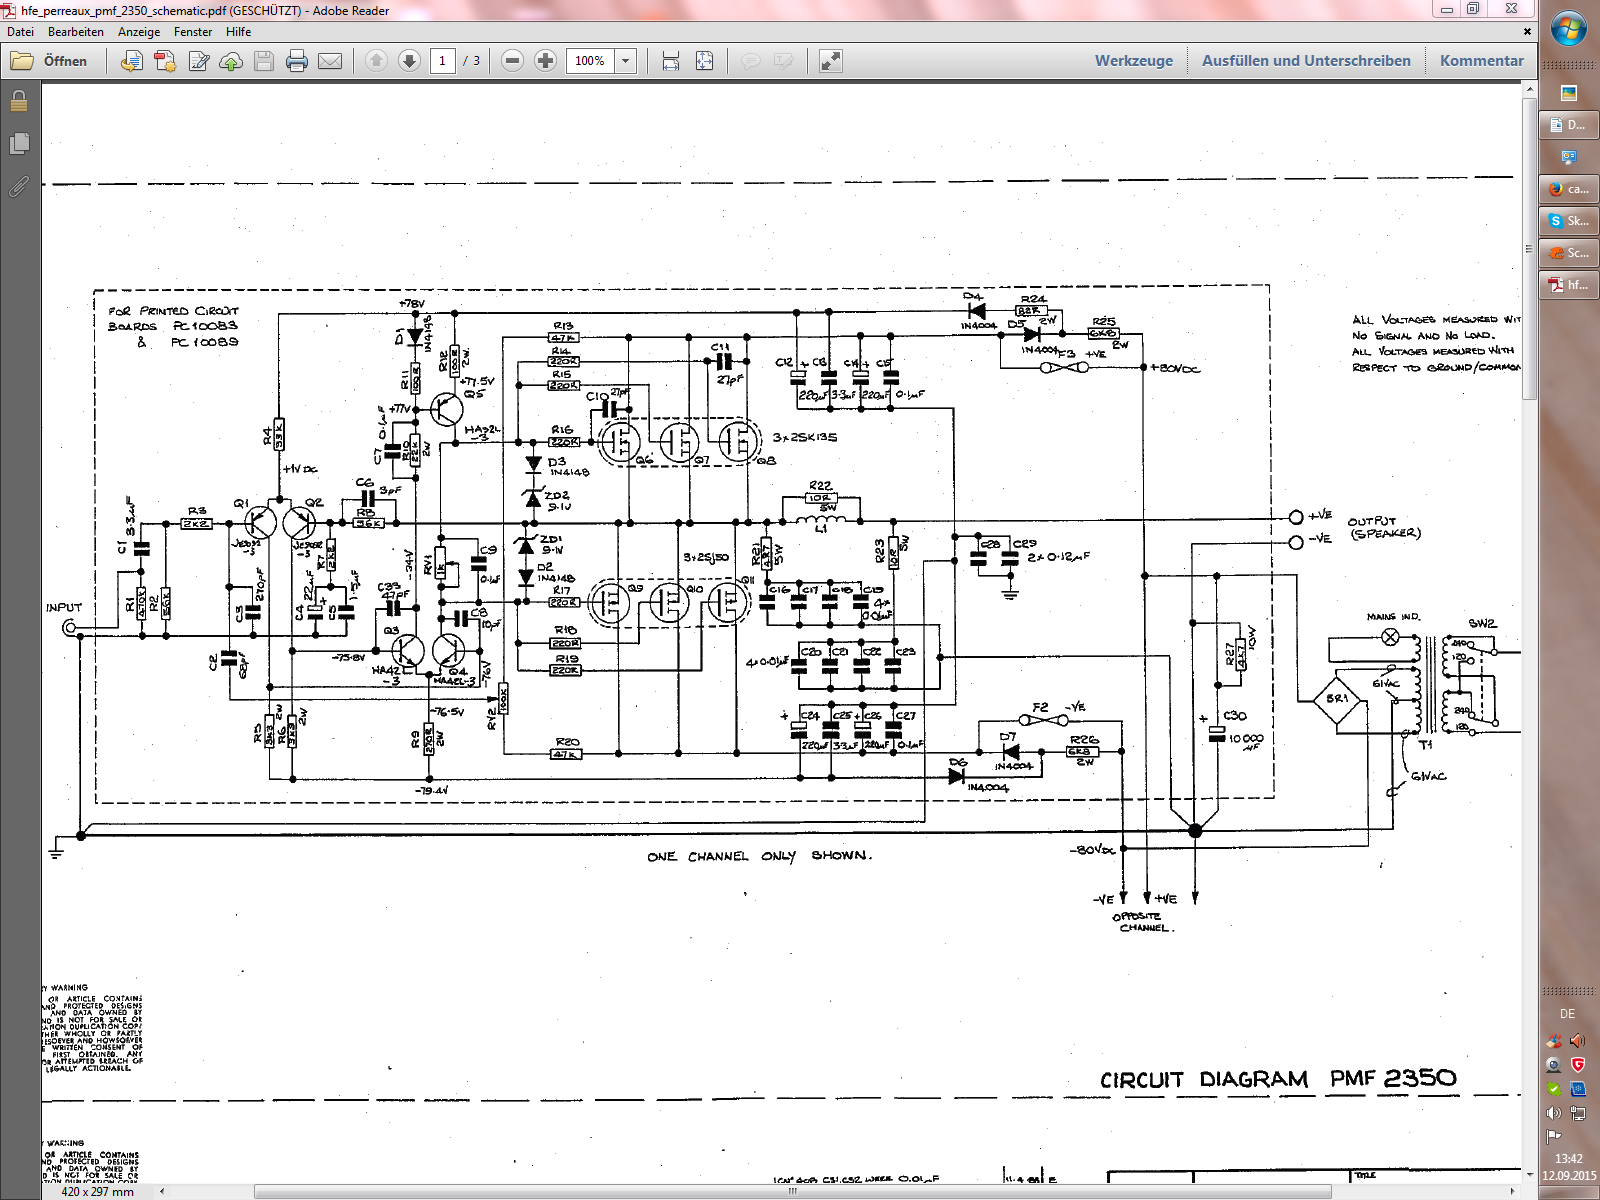Click the horizontal scrollbar thumb
The width and height of the screenshot is (1600, 1200).
coord(792,1191)
